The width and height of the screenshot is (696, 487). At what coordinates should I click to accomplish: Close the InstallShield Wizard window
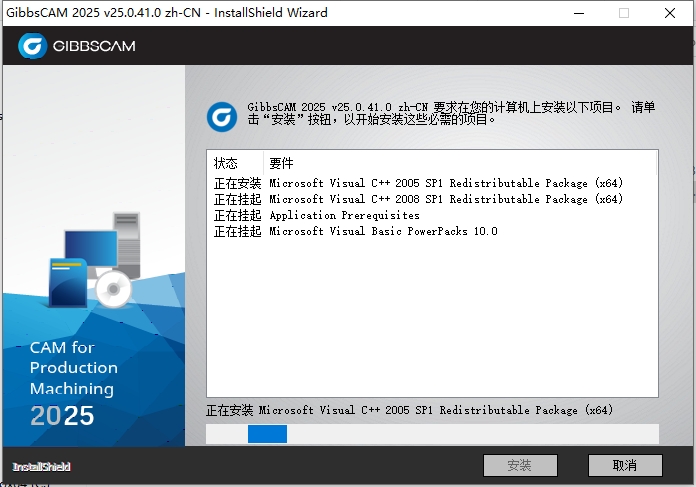(670, 13)
